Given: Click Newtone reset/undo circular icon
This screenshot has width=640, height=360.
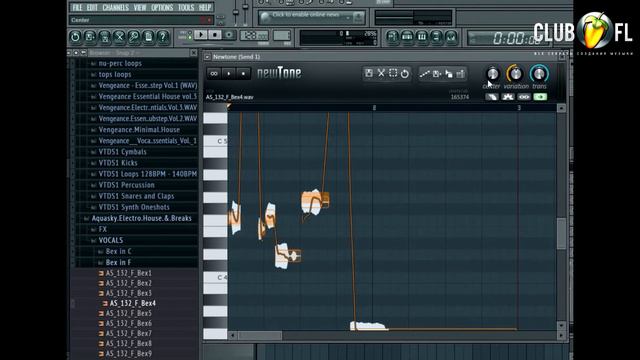Looking at the screenshot, I should [x=404, y=73].
